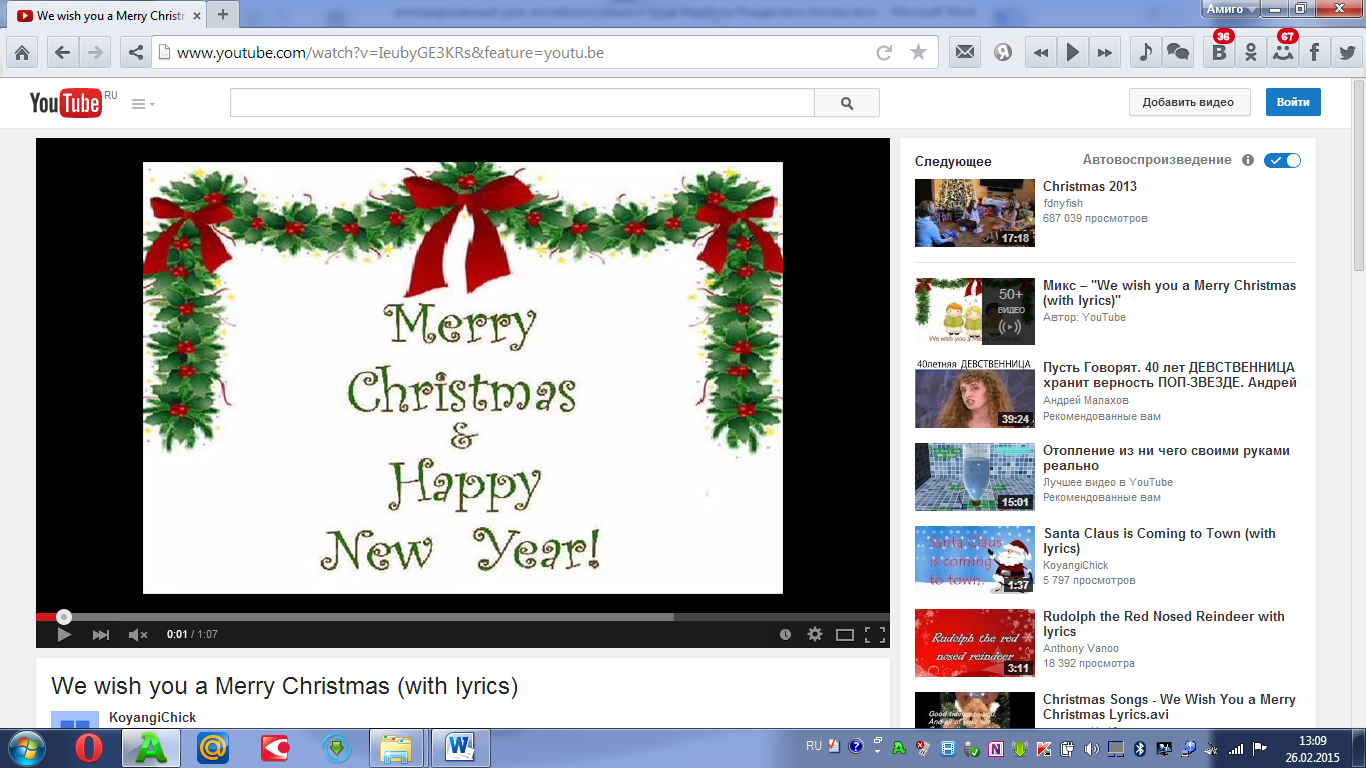Viewport: 1366px width, 768px height.
Task: Click the YouTube search magnifier button
Action: pos(847,103)
